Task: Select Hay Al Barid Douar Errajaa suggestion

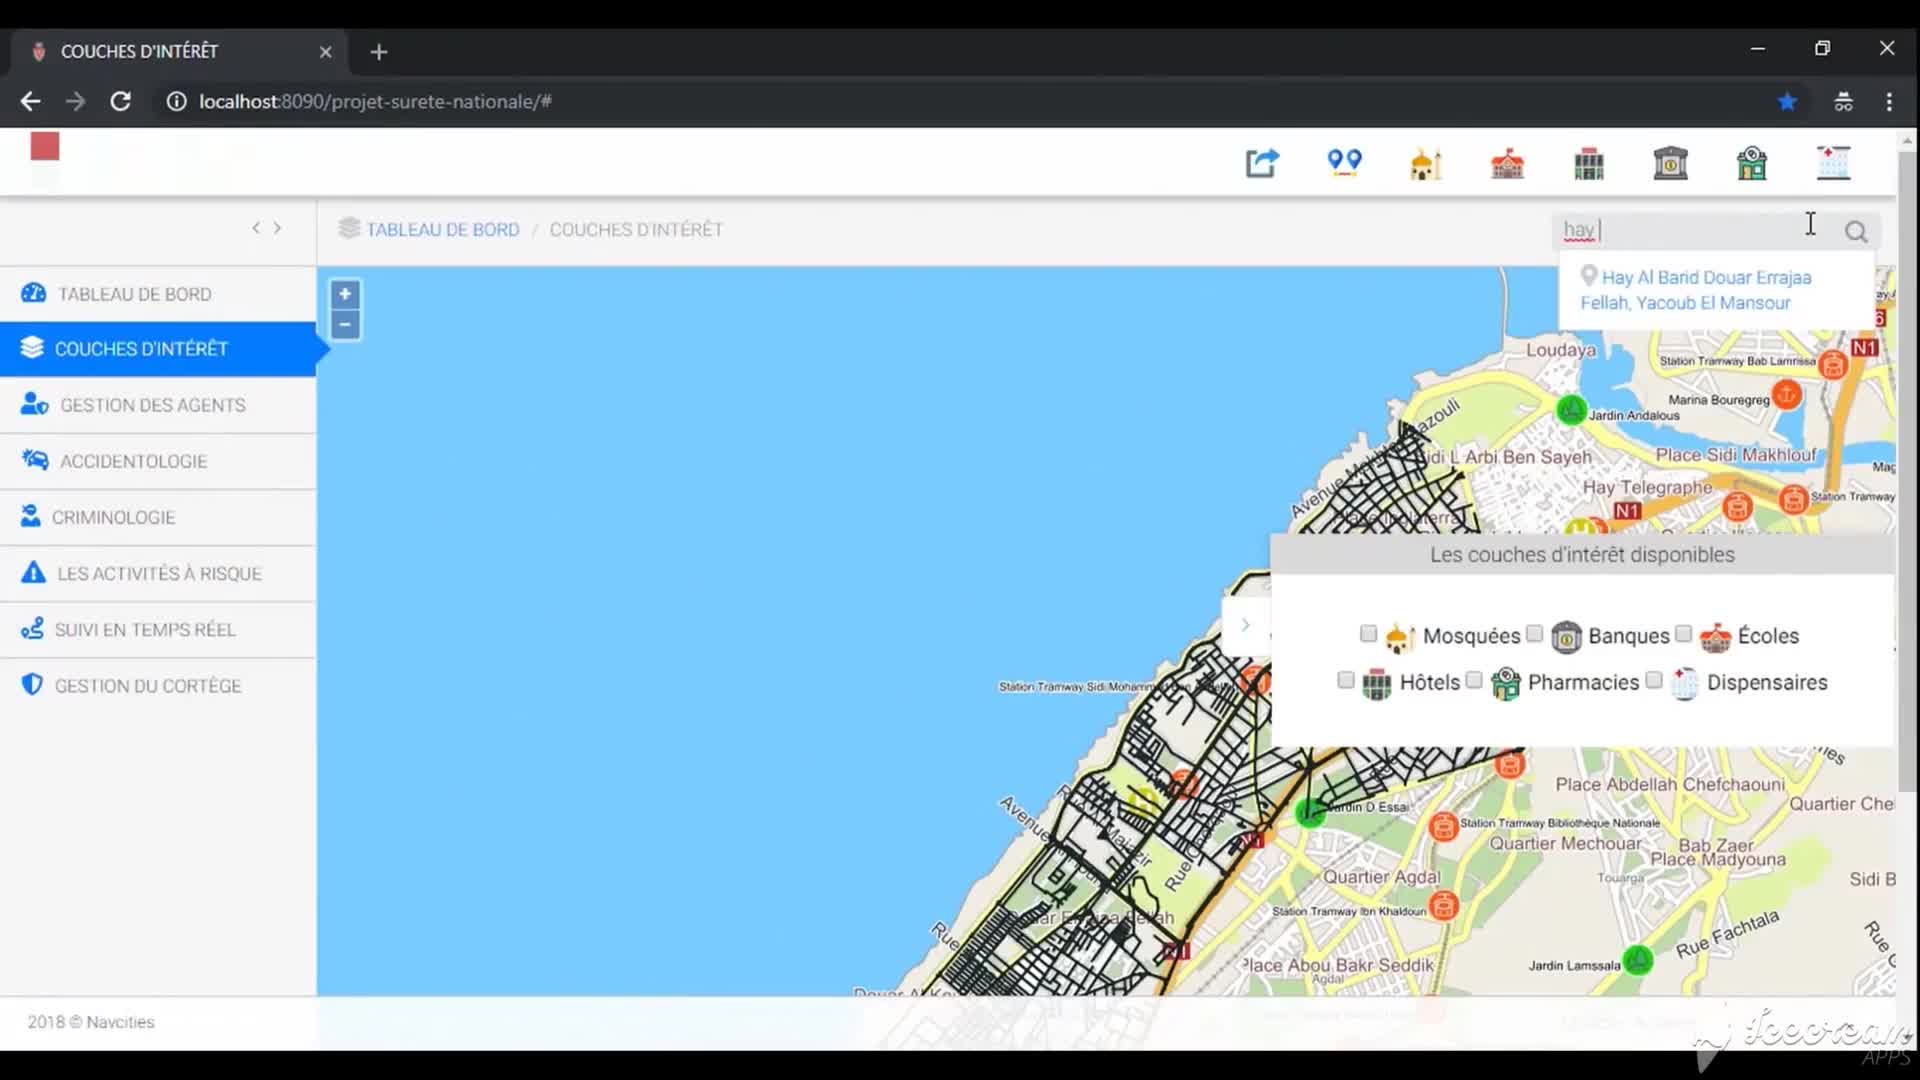Action: 1716,290
